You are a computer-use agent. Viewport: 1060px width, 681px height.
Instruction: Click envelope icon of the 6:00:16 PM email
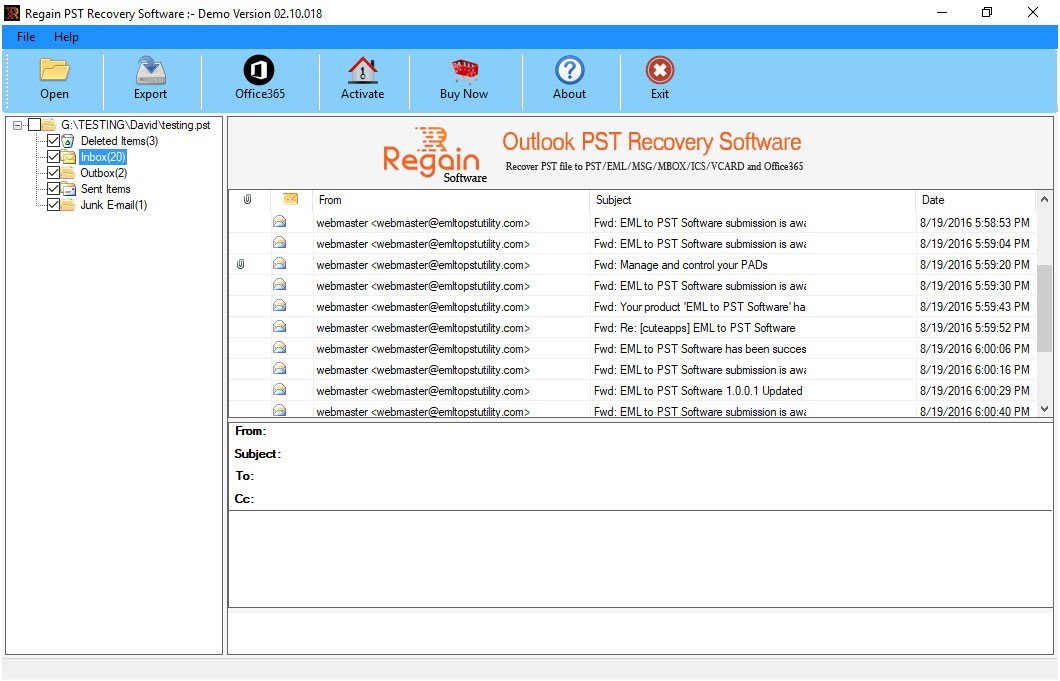click(x=279, y=369)
